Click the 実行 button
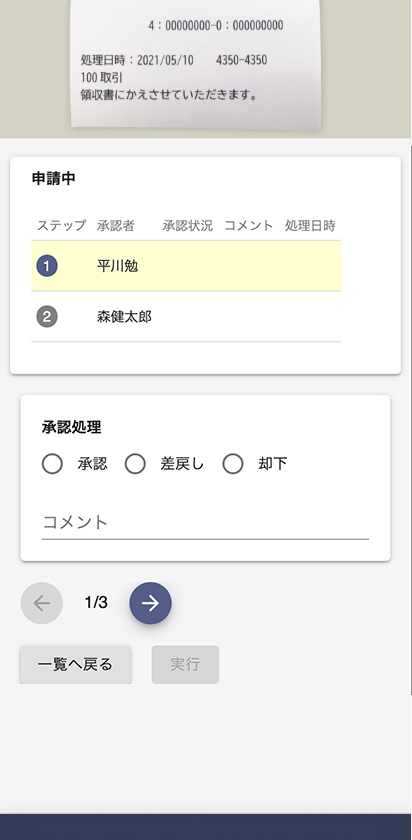412x840 pixels. tap(185, 665)
